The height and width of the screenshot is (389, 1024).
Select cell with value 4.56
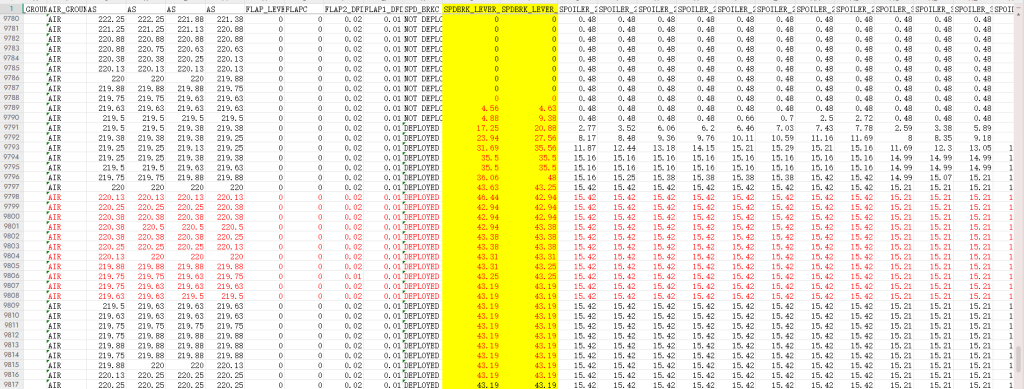coord(471,108)
